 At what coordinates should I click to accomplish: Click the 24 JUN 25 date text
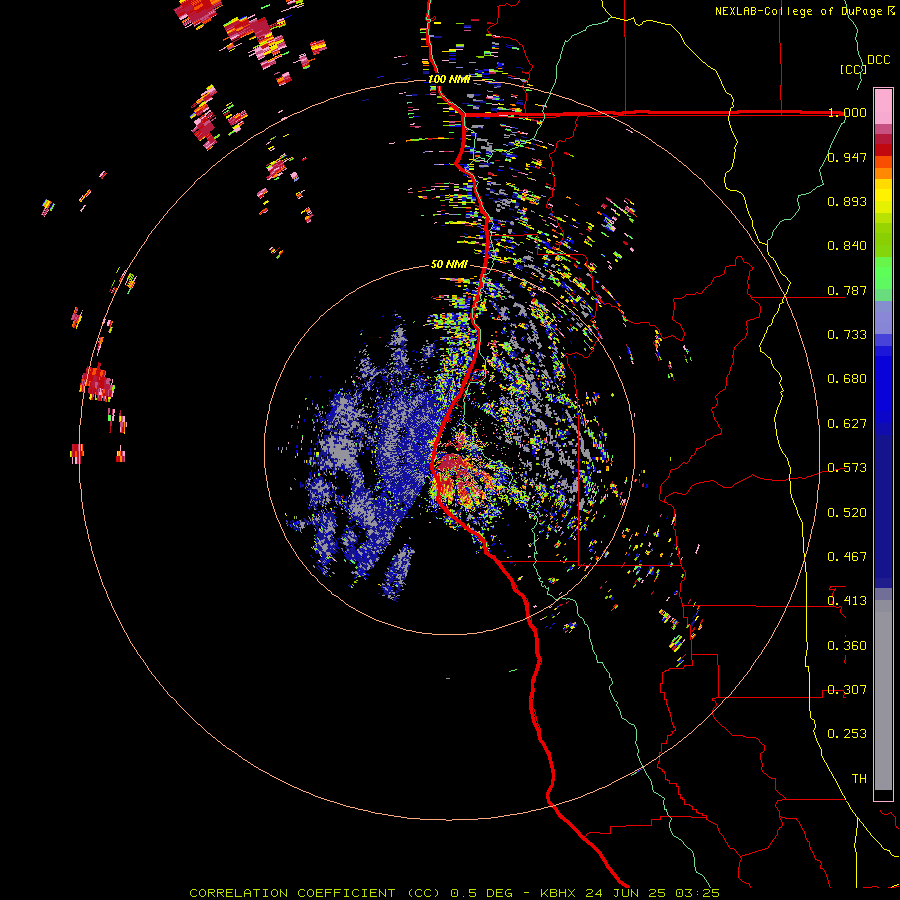point(626,893)
